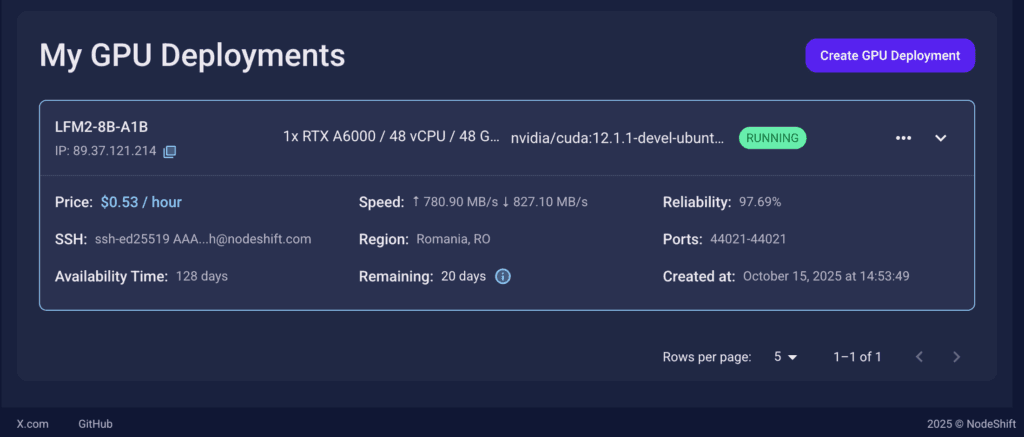
Task: Click the info icon beside Remaining days
Action: [x=503, y=276]
